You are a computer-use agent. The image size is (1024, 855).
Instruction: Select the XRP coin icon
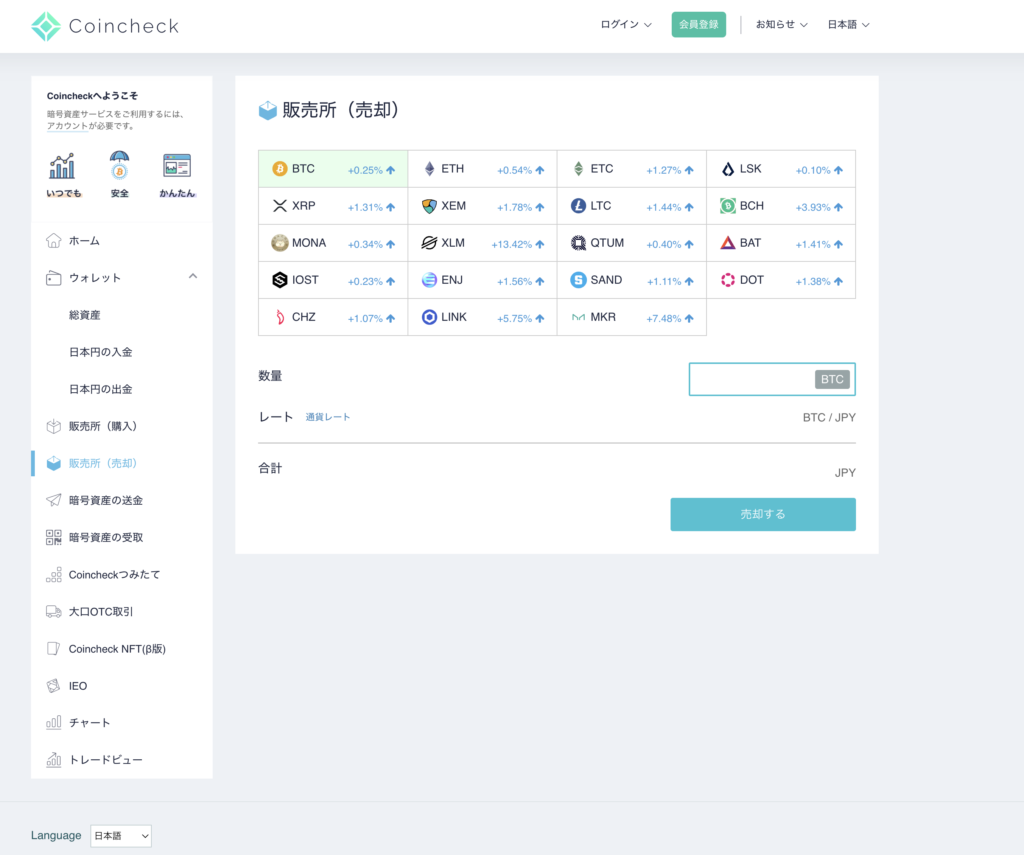[x=280, y=206]
